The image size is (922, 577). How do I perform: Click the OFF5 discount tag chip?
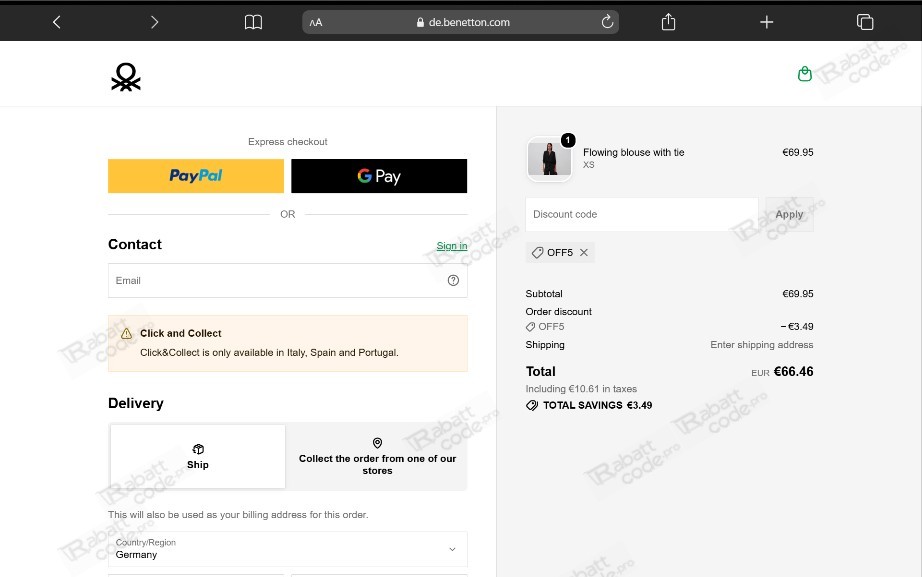[559, 252]
